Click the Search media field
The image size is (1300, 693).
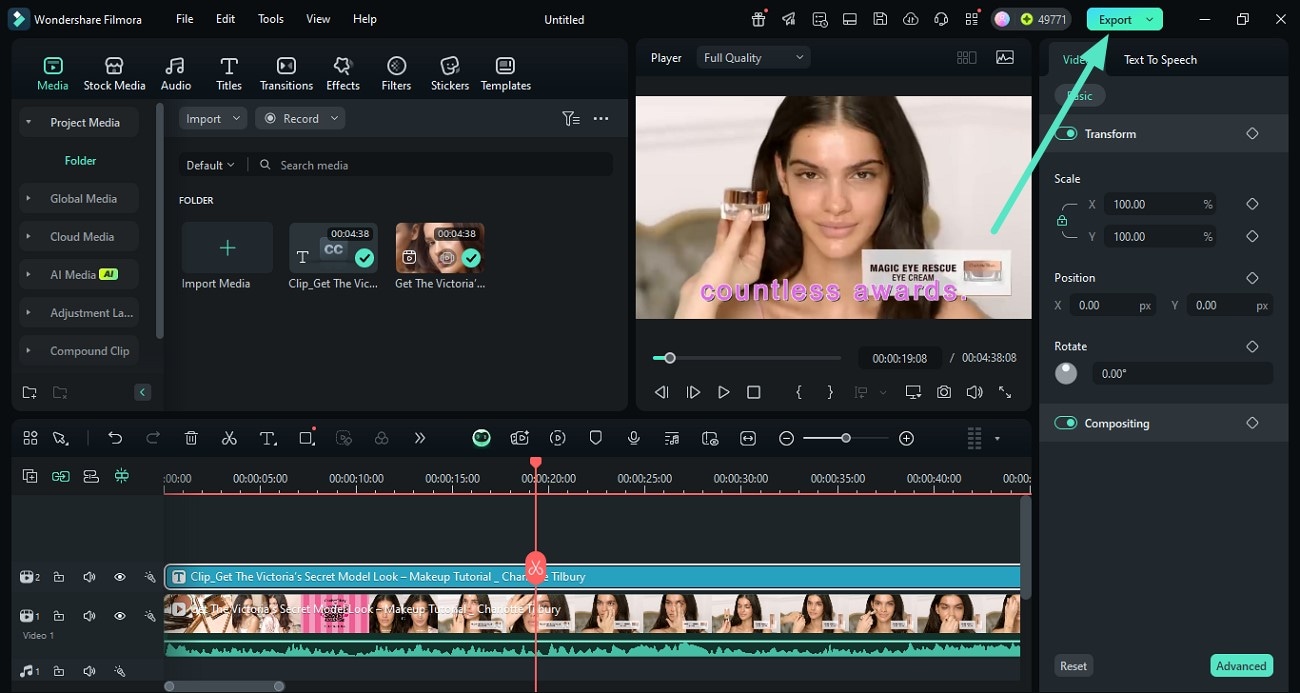coord(430,165)
